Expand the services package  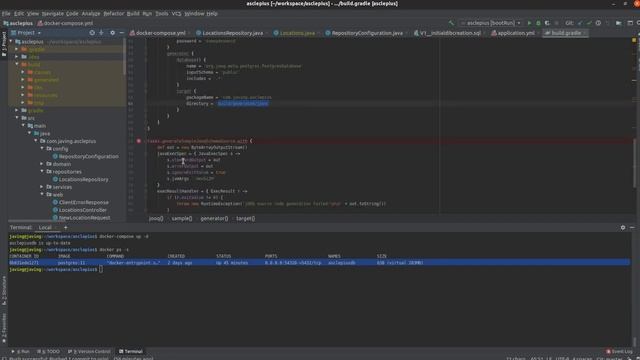point(42,187)
